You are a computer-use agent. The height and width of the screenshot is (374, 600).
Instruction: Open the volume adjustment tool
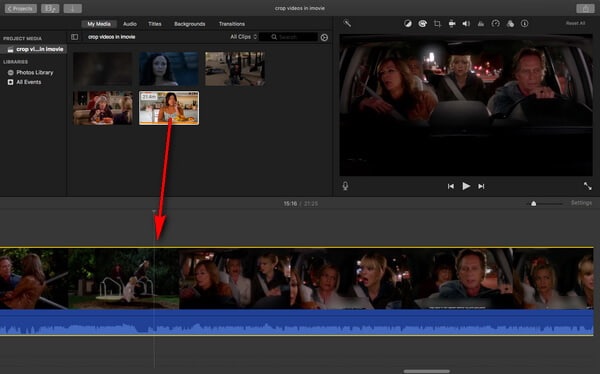pos(466,24)
